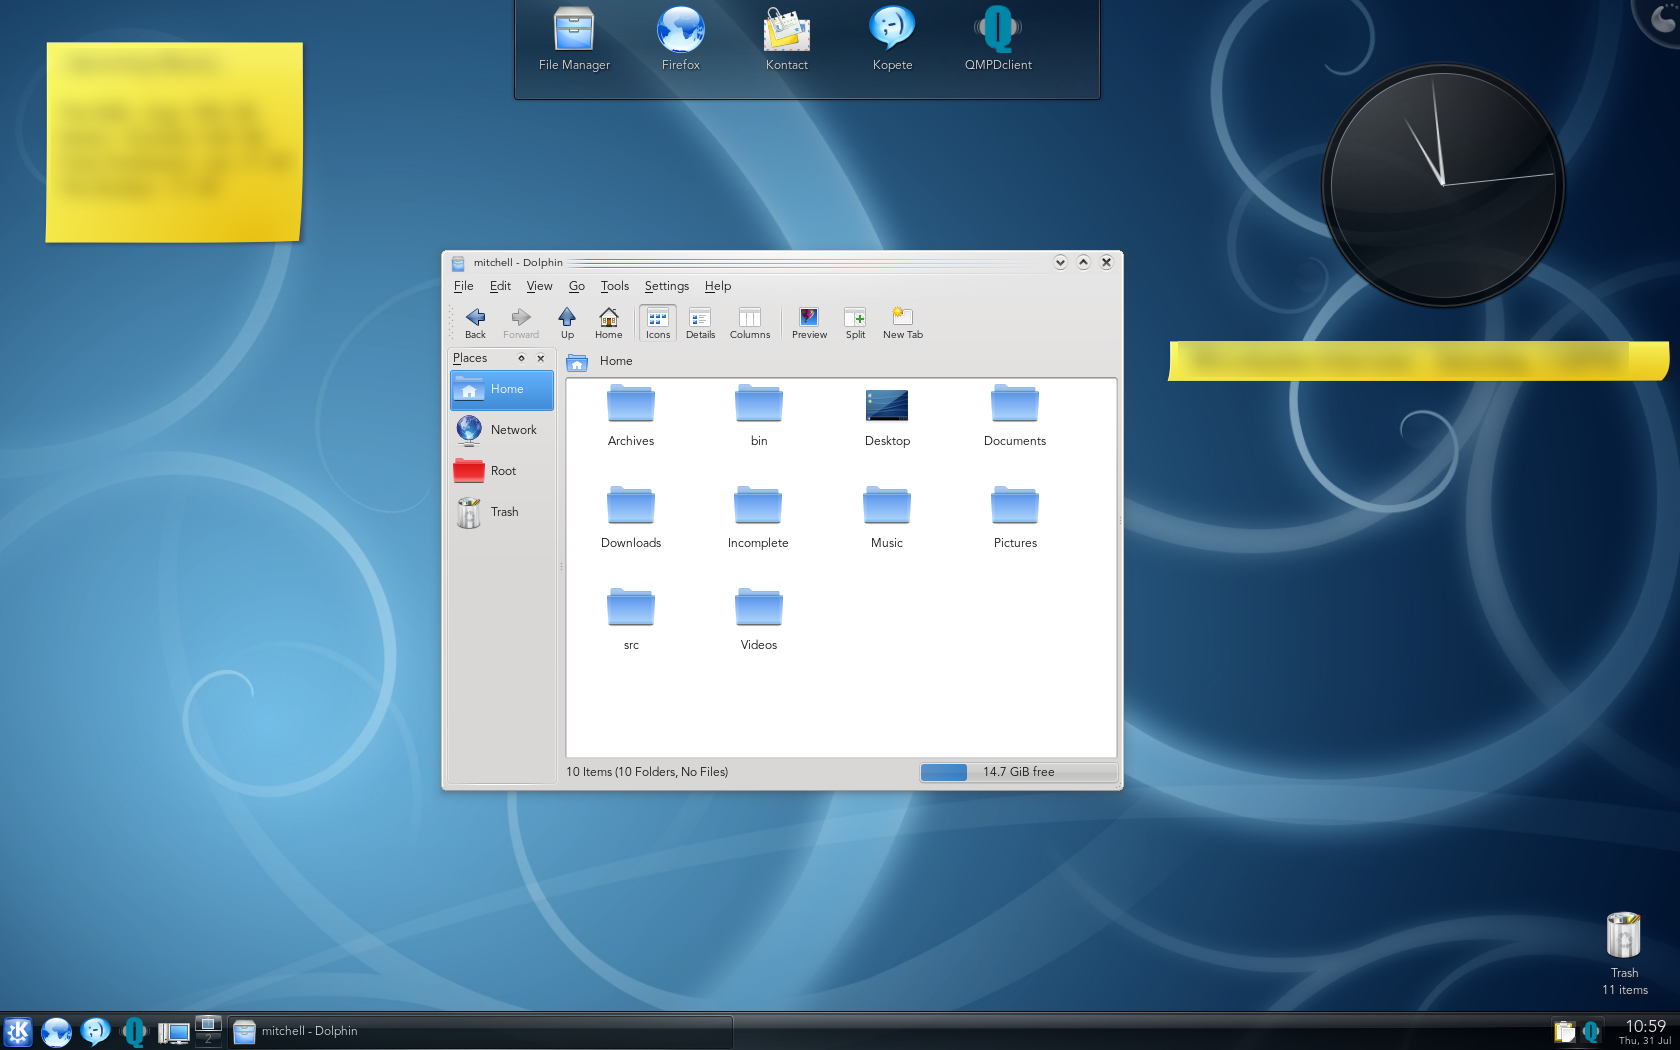Click the Back navigation arrow

(x=475, y=322)
